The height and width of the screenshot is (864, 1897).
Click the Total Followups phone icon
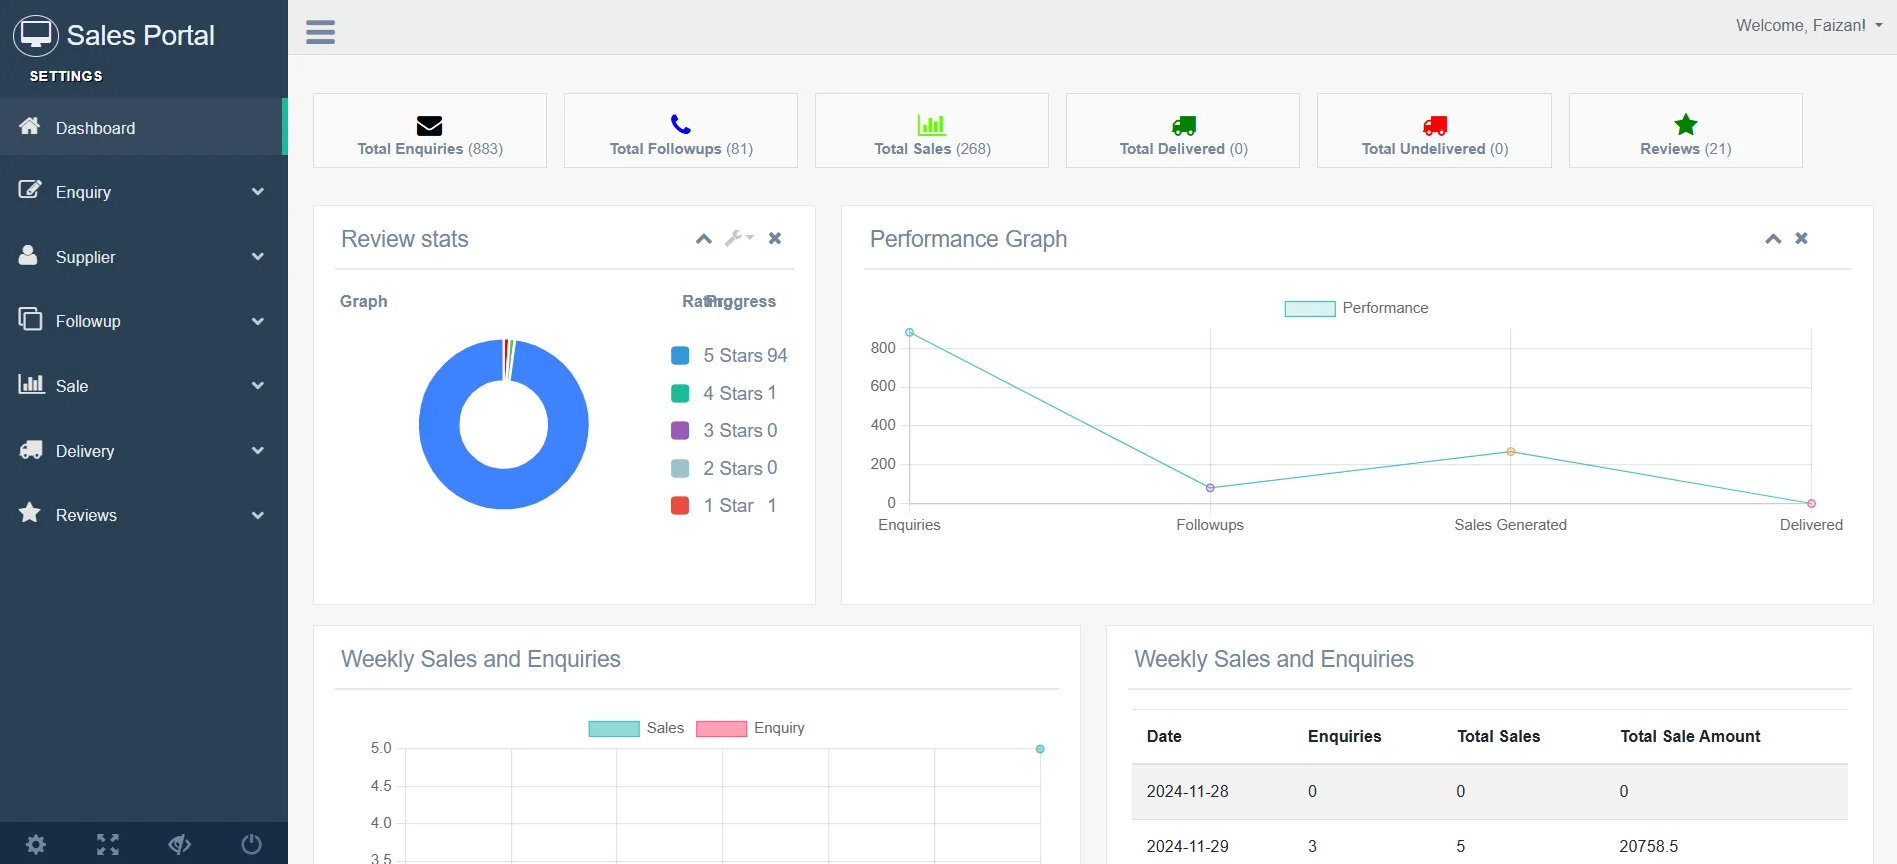(x=680, y=124)
